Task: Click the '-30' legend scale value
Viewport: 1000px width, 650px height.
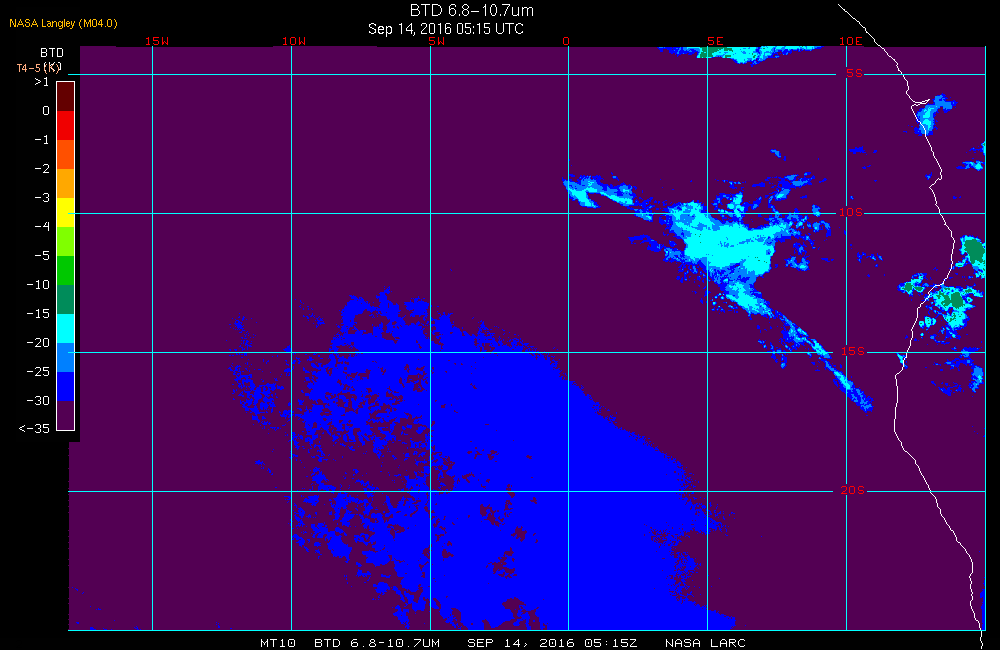Action: click(x=38, y=401)
